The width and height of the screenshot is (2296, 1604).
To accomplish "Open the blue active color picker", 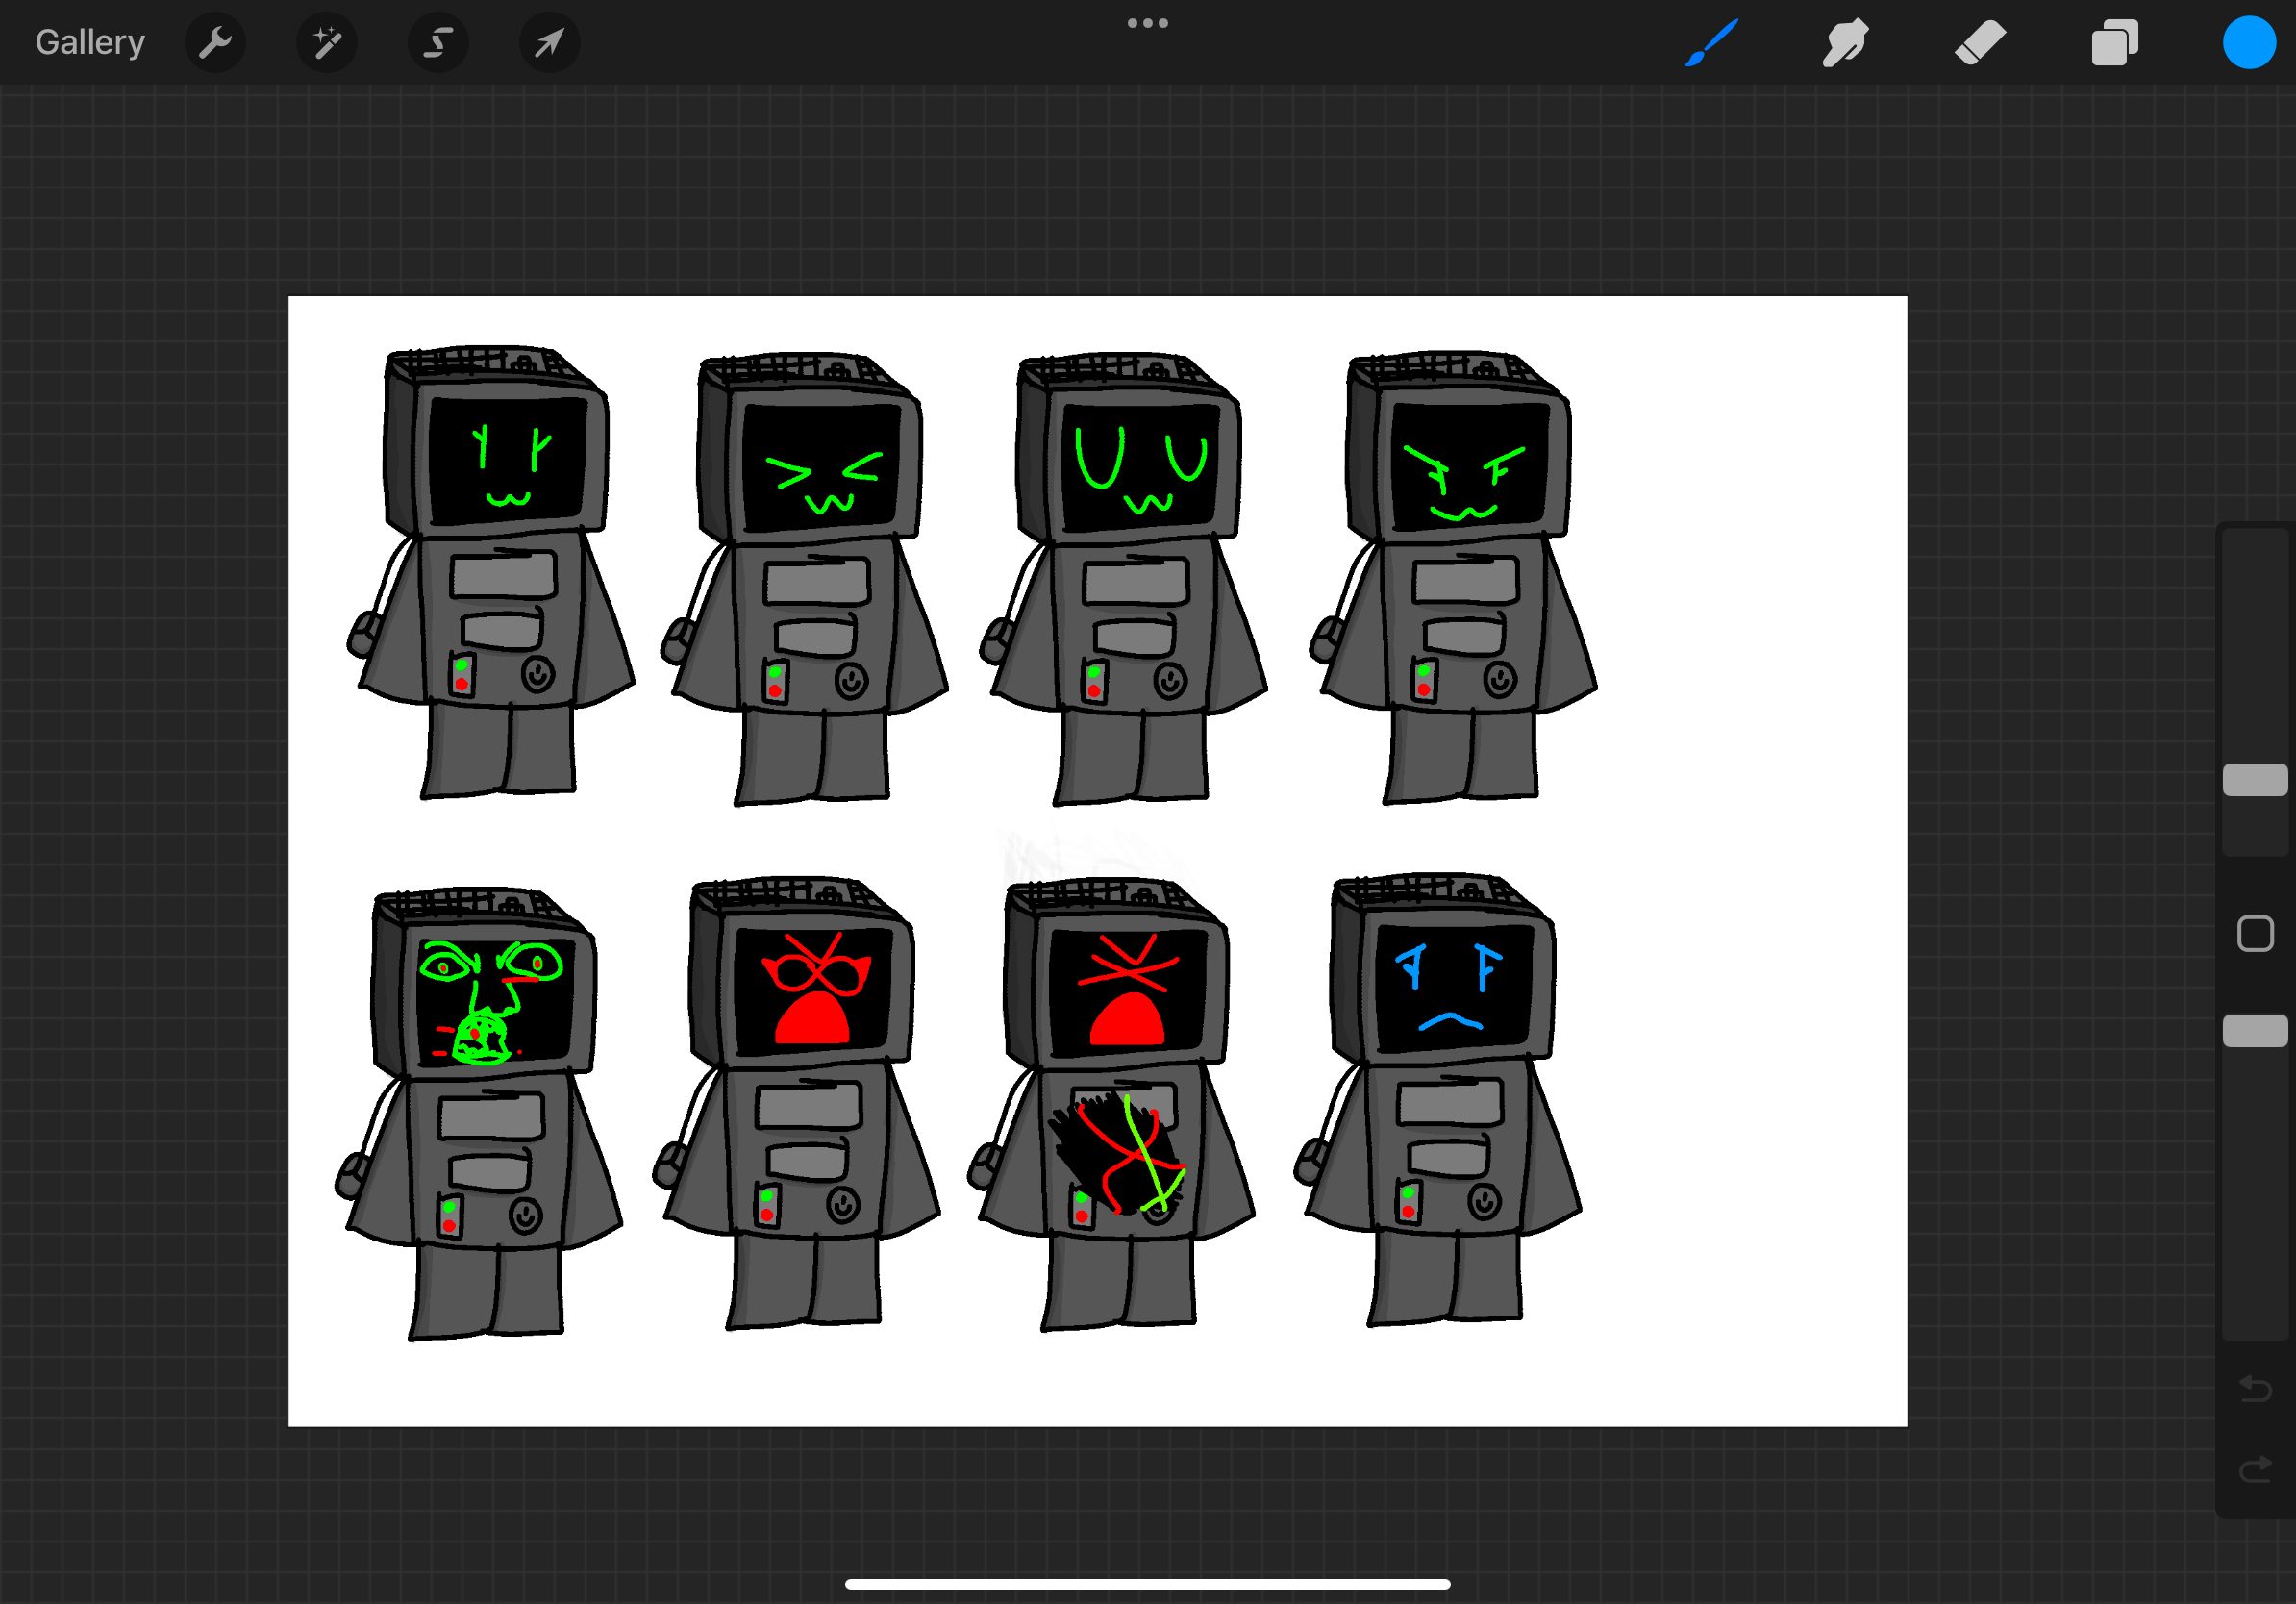I will coord(2249,43).
